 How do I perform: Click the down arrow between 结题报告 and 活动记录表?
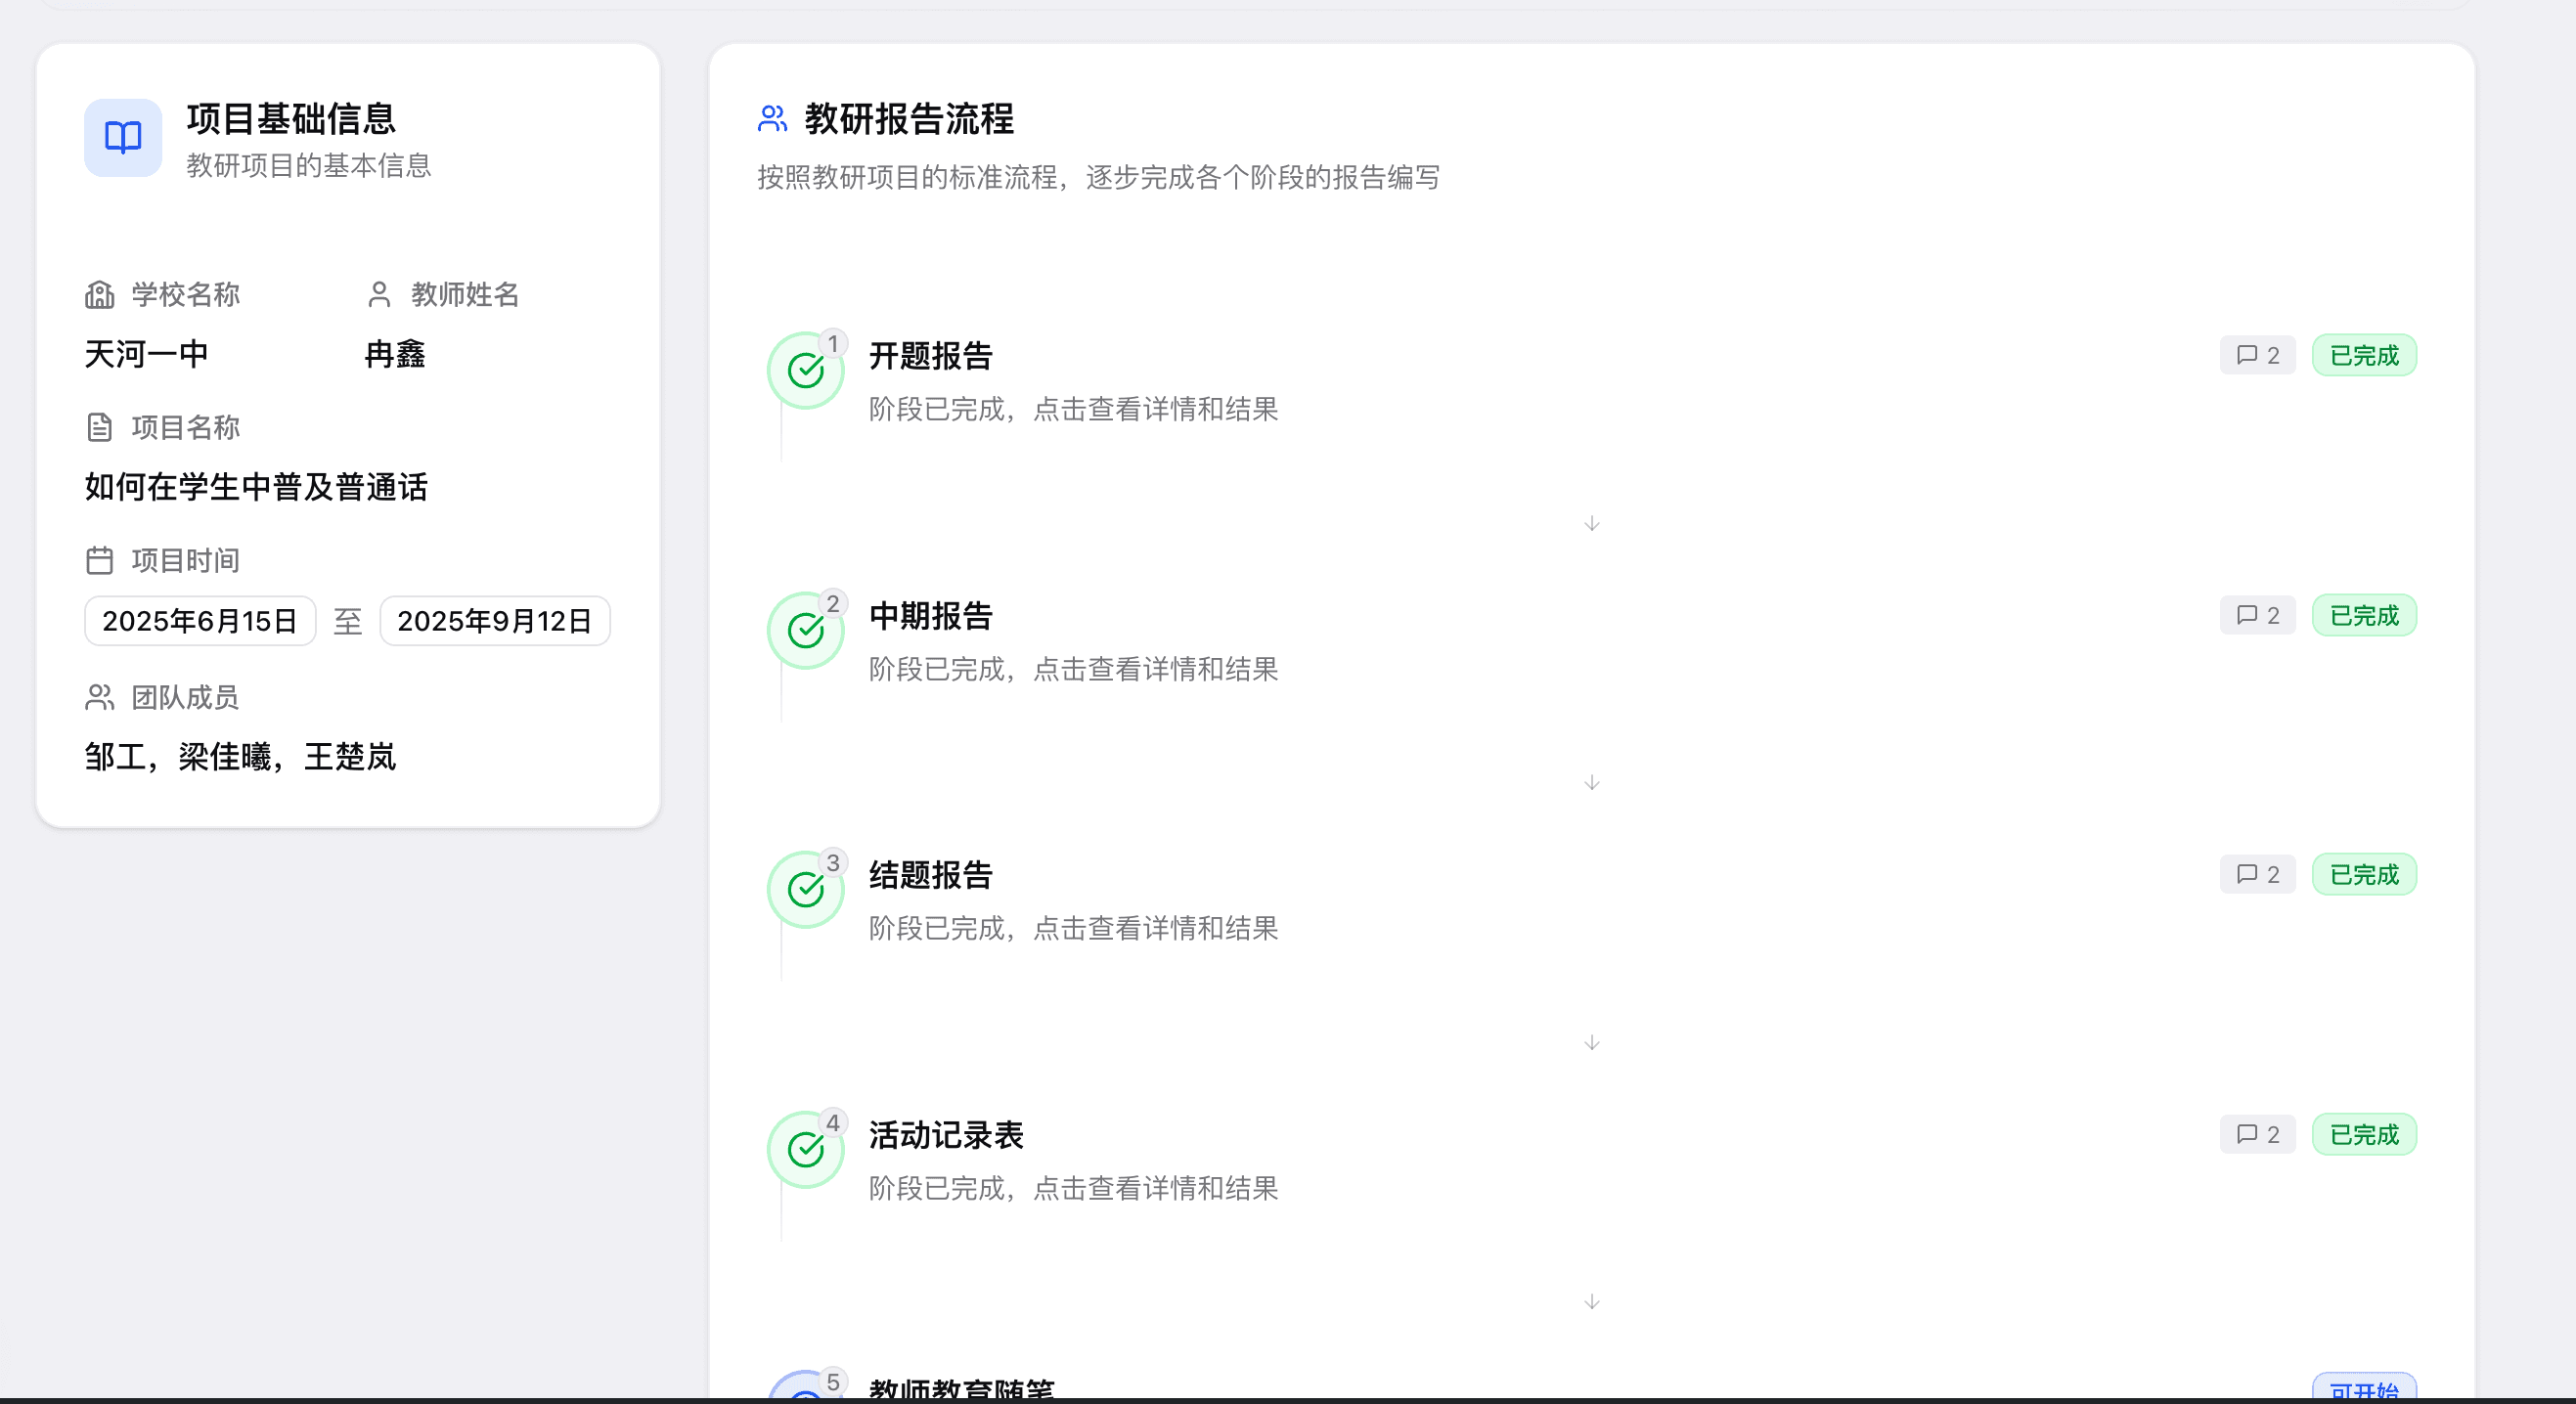(1592, 1042)
